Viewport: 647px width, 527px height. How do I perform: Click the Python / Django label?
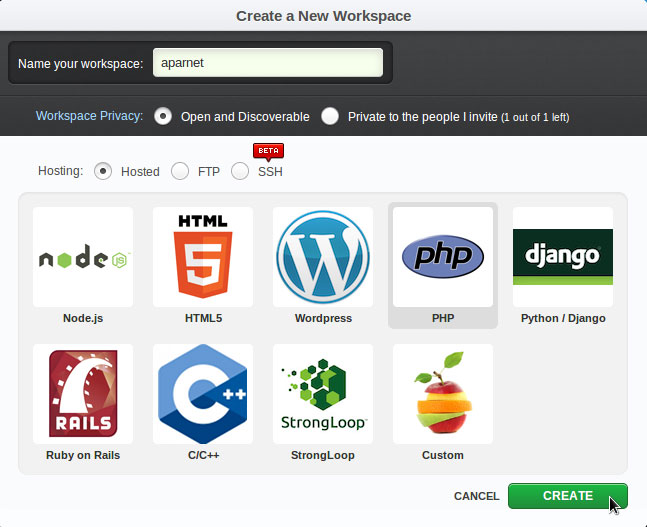tap(563, 318)
